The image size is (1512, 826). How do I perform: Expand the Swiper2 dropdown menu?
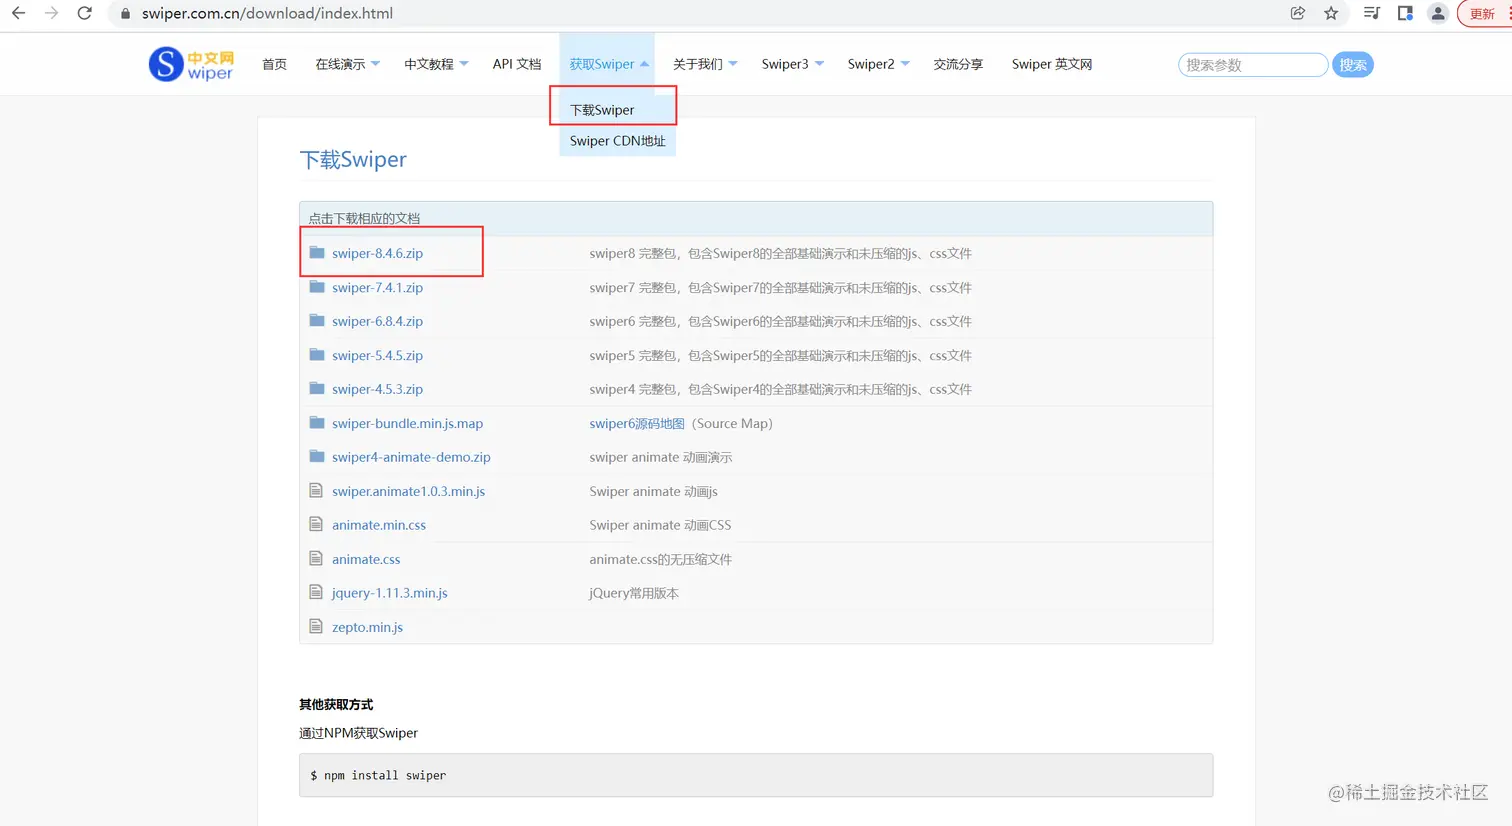pyautogui.click(x=878, y=64)
